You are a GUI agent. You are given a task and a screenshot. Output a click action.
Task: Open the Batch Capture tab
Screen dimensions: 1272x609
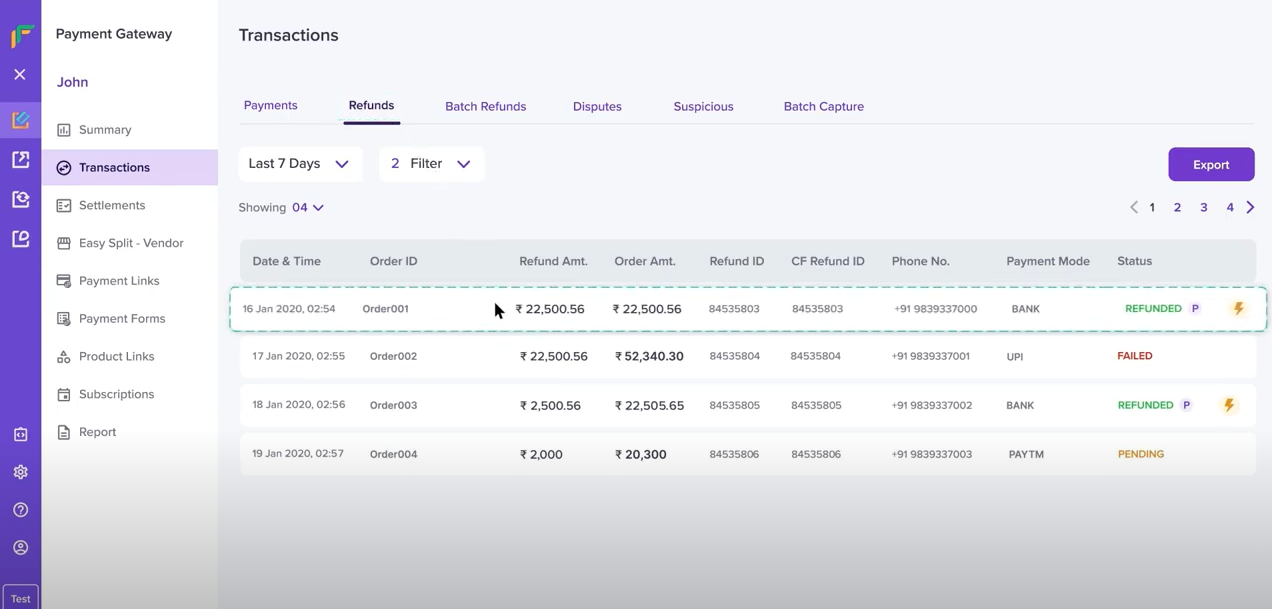(823, 106)
